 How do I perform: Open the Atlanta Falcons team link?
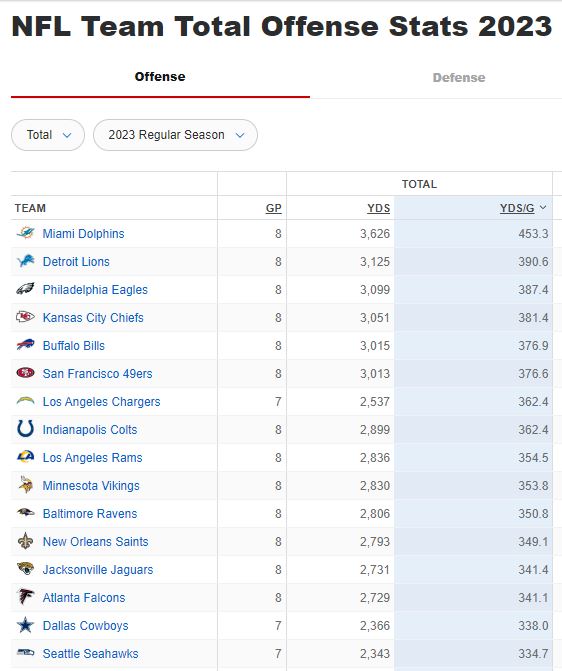pyautogui.click(x=84, y=597)
